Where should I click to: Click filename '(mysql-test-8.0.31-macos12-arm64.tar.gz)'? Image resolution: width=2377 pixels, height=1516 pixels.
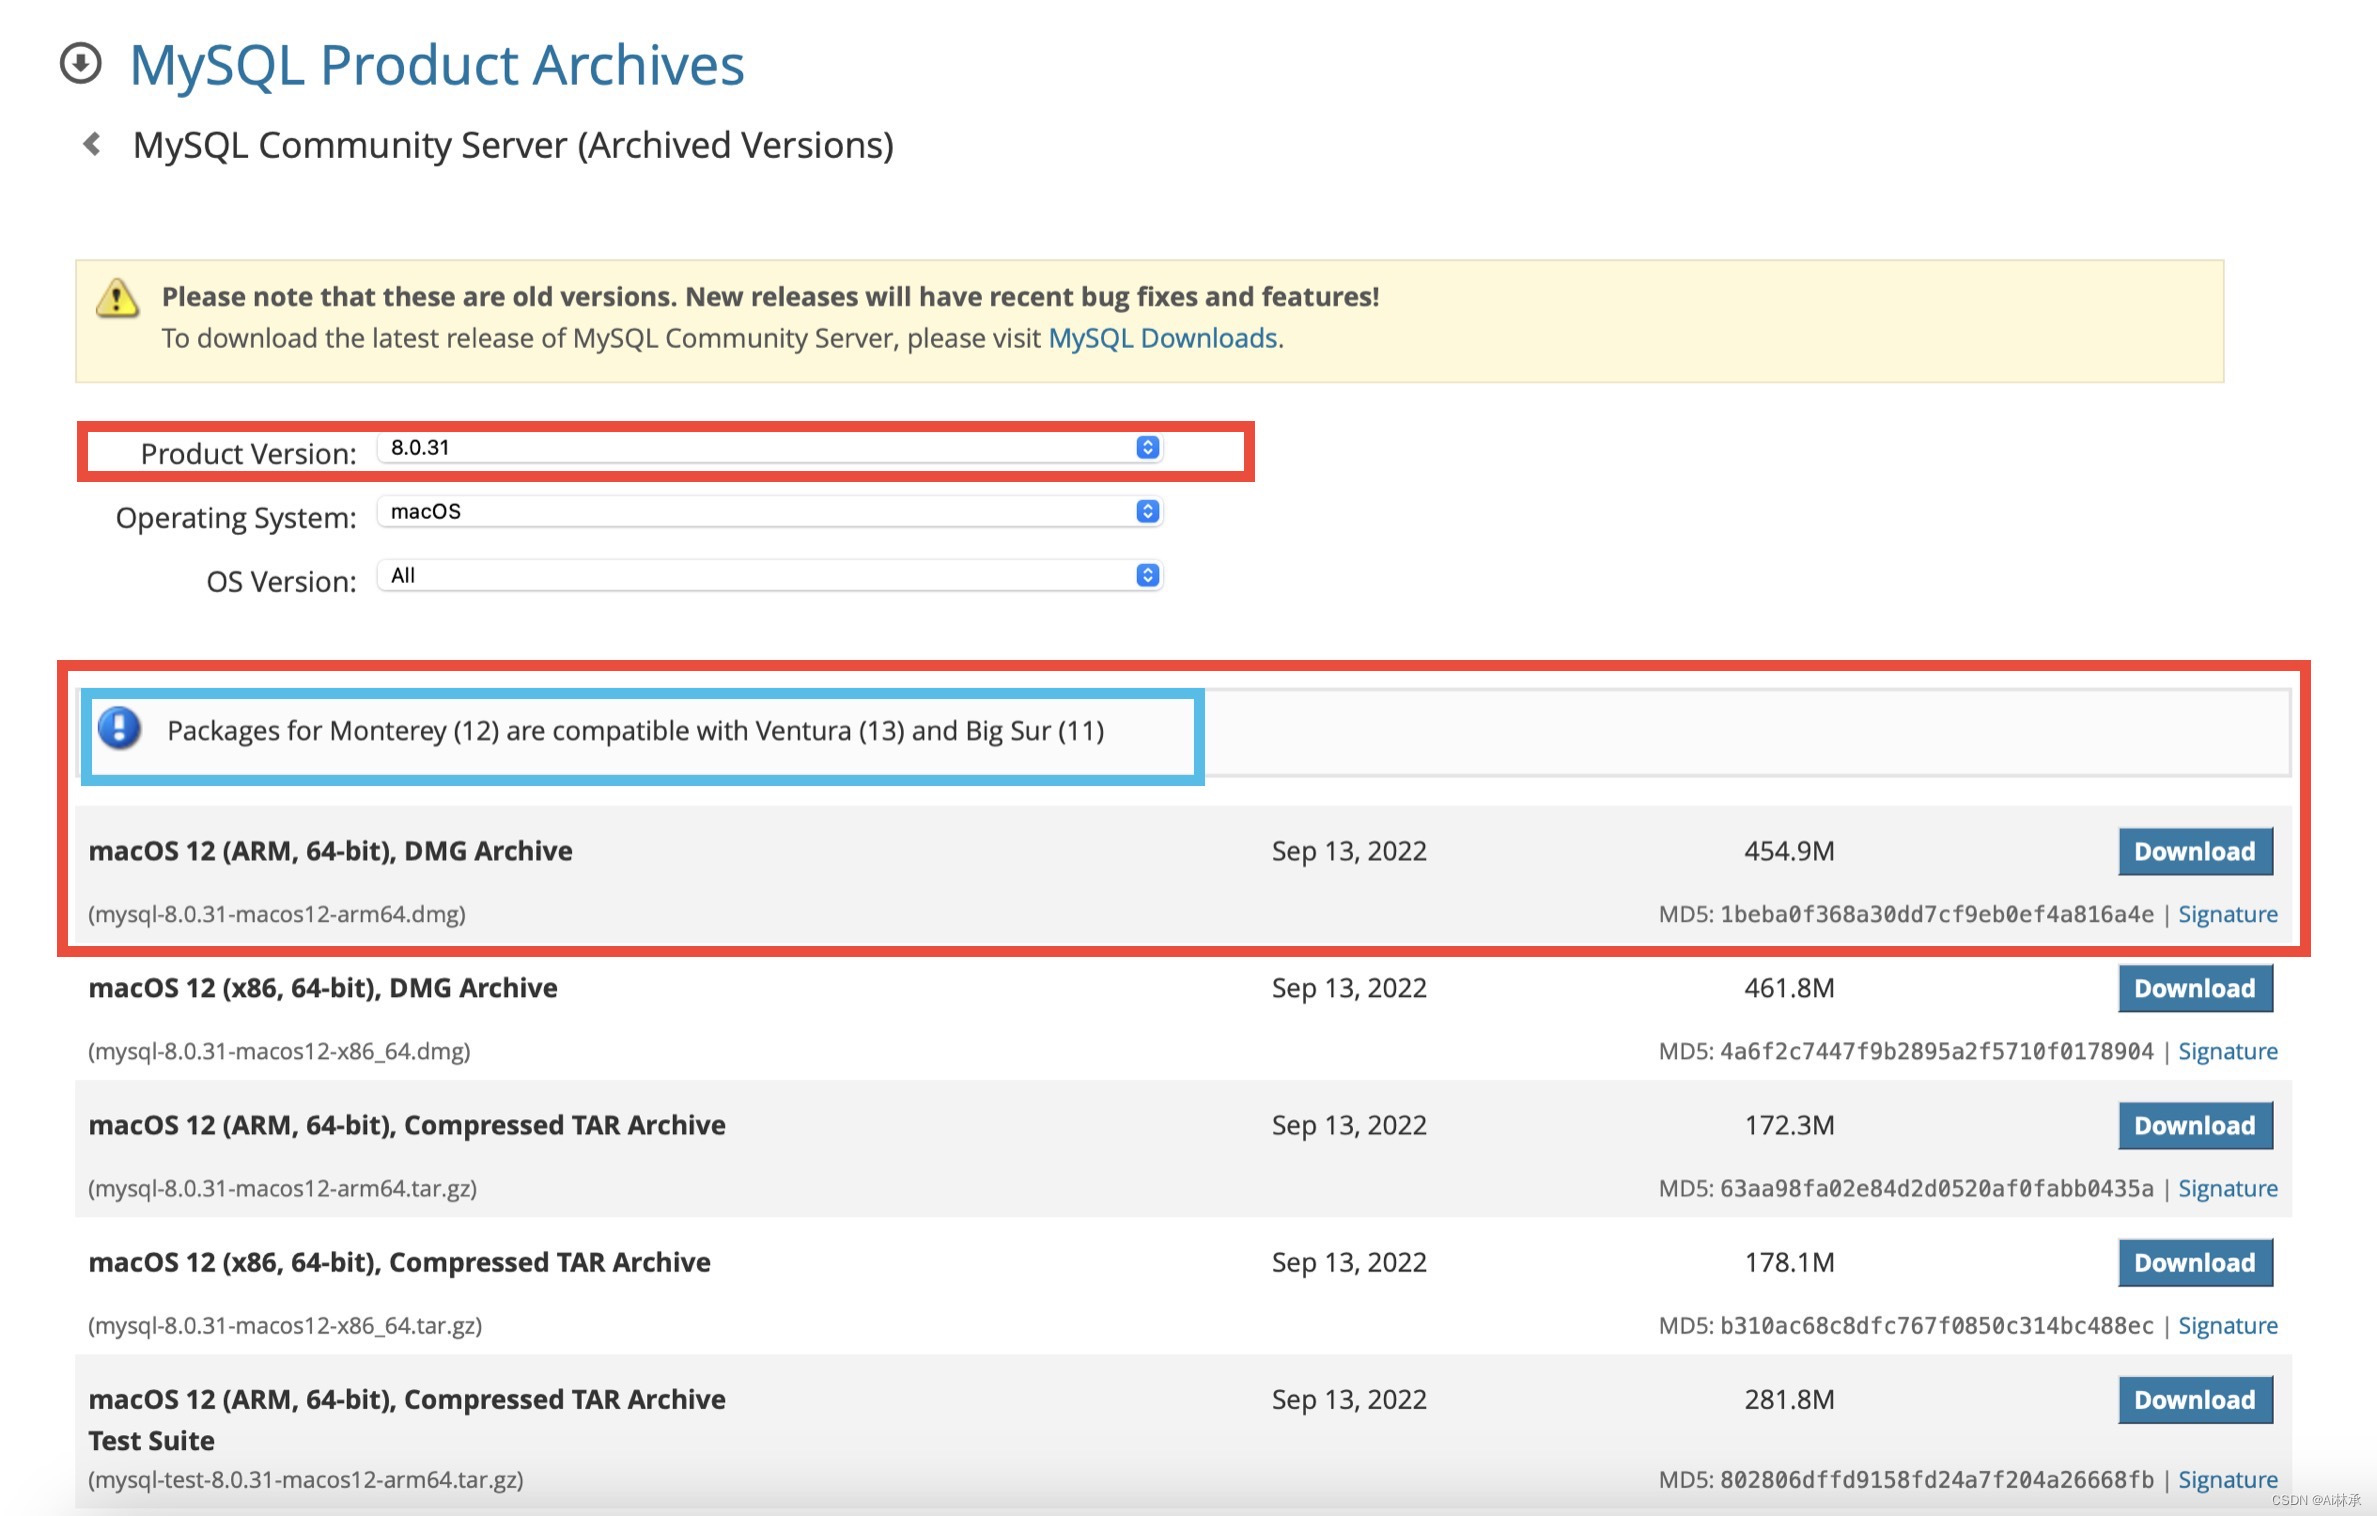[x=306, y=1479]
